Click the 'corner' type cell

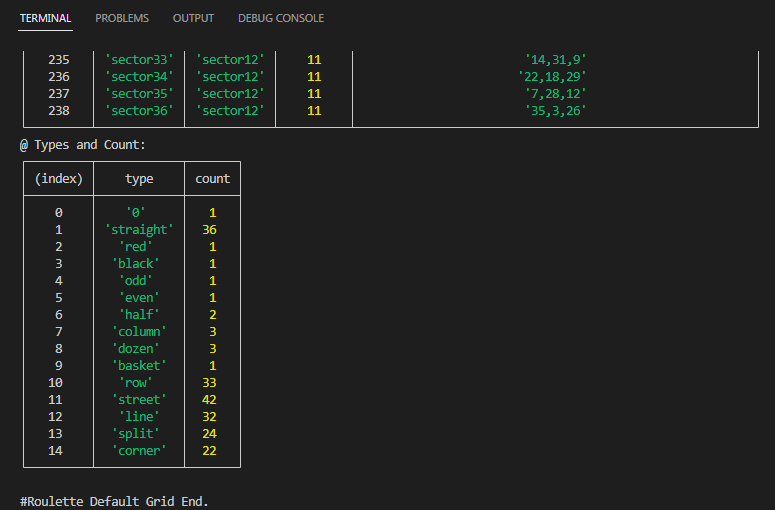tap(139, 450)
